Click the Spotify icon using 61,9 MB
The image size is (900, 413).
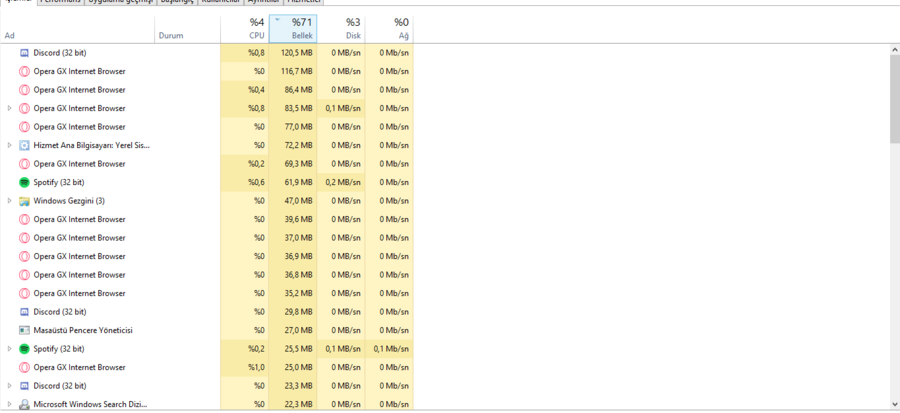pyautogui.click(x=25, y=182)
